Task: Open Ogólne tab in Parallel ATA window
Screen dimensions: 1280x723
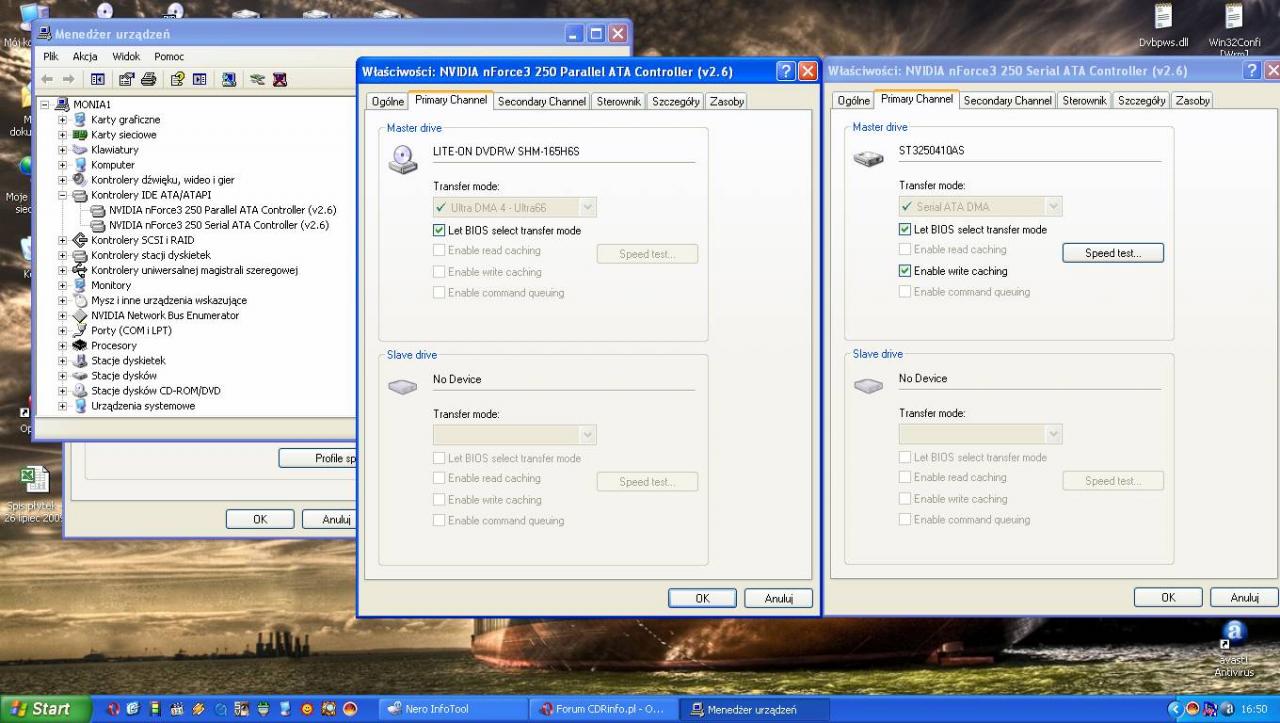Action: click(387, 101)
